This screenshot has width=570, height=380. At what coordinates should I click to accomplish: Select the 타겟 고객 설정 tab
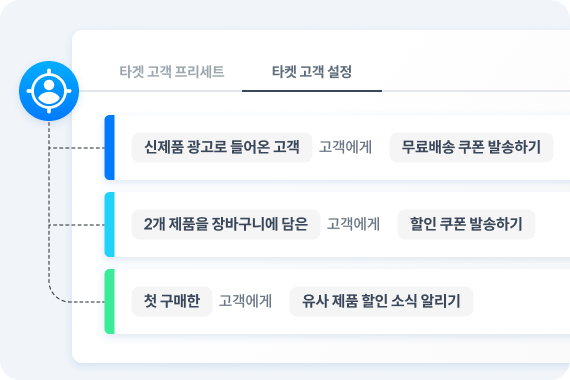point(312,72)
